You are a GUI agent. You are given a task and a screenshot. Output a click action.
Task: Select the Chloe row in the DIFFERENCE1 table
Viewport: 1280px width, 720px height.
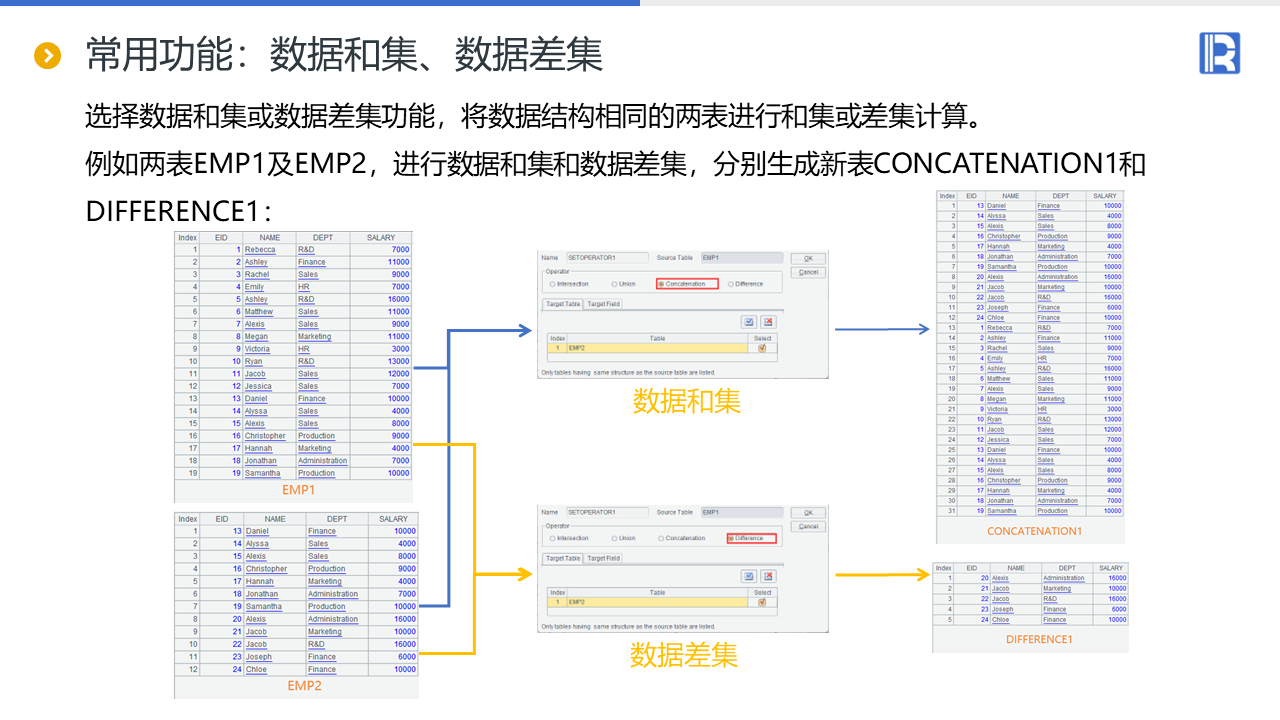1030,620
